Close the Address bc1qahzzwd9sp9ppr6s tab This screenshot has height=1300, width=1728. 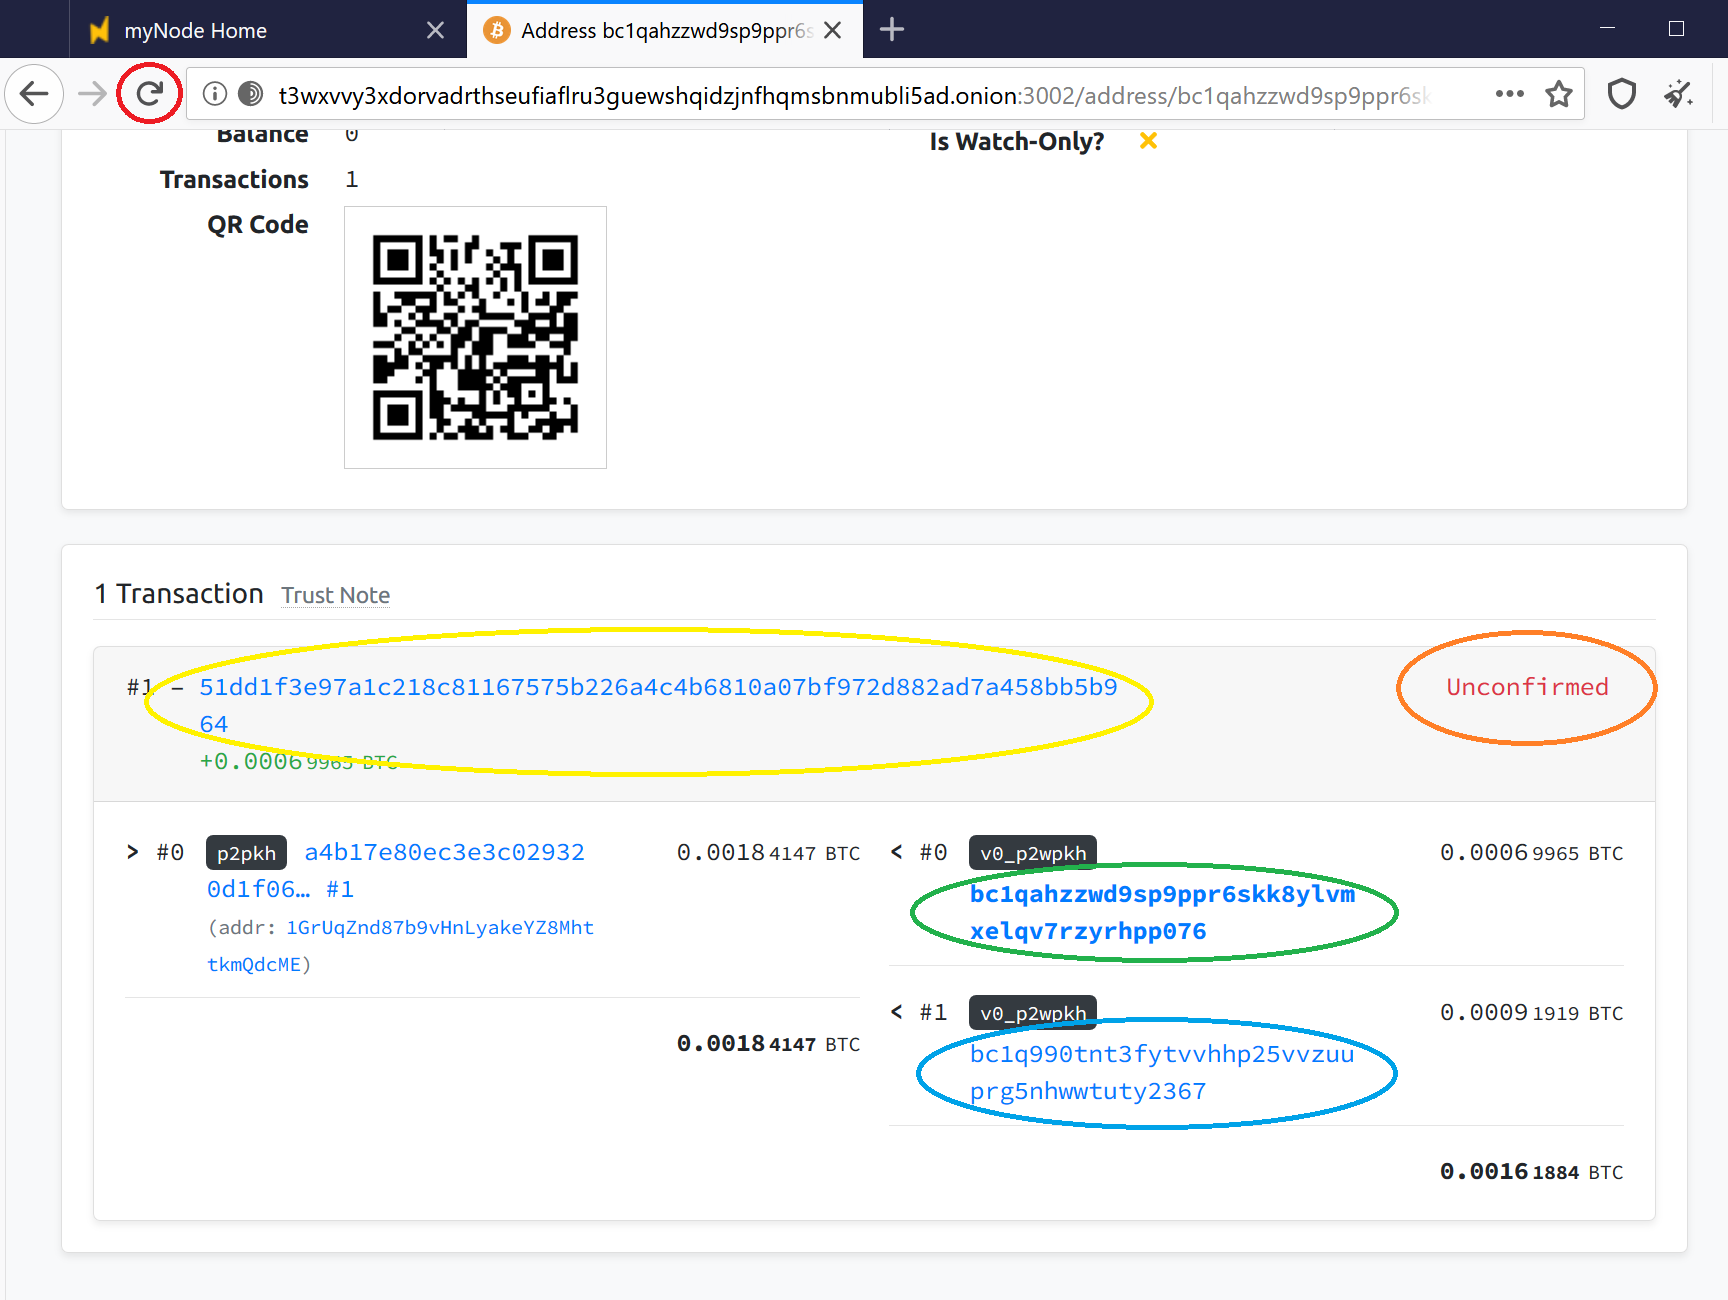coord(832,30)
